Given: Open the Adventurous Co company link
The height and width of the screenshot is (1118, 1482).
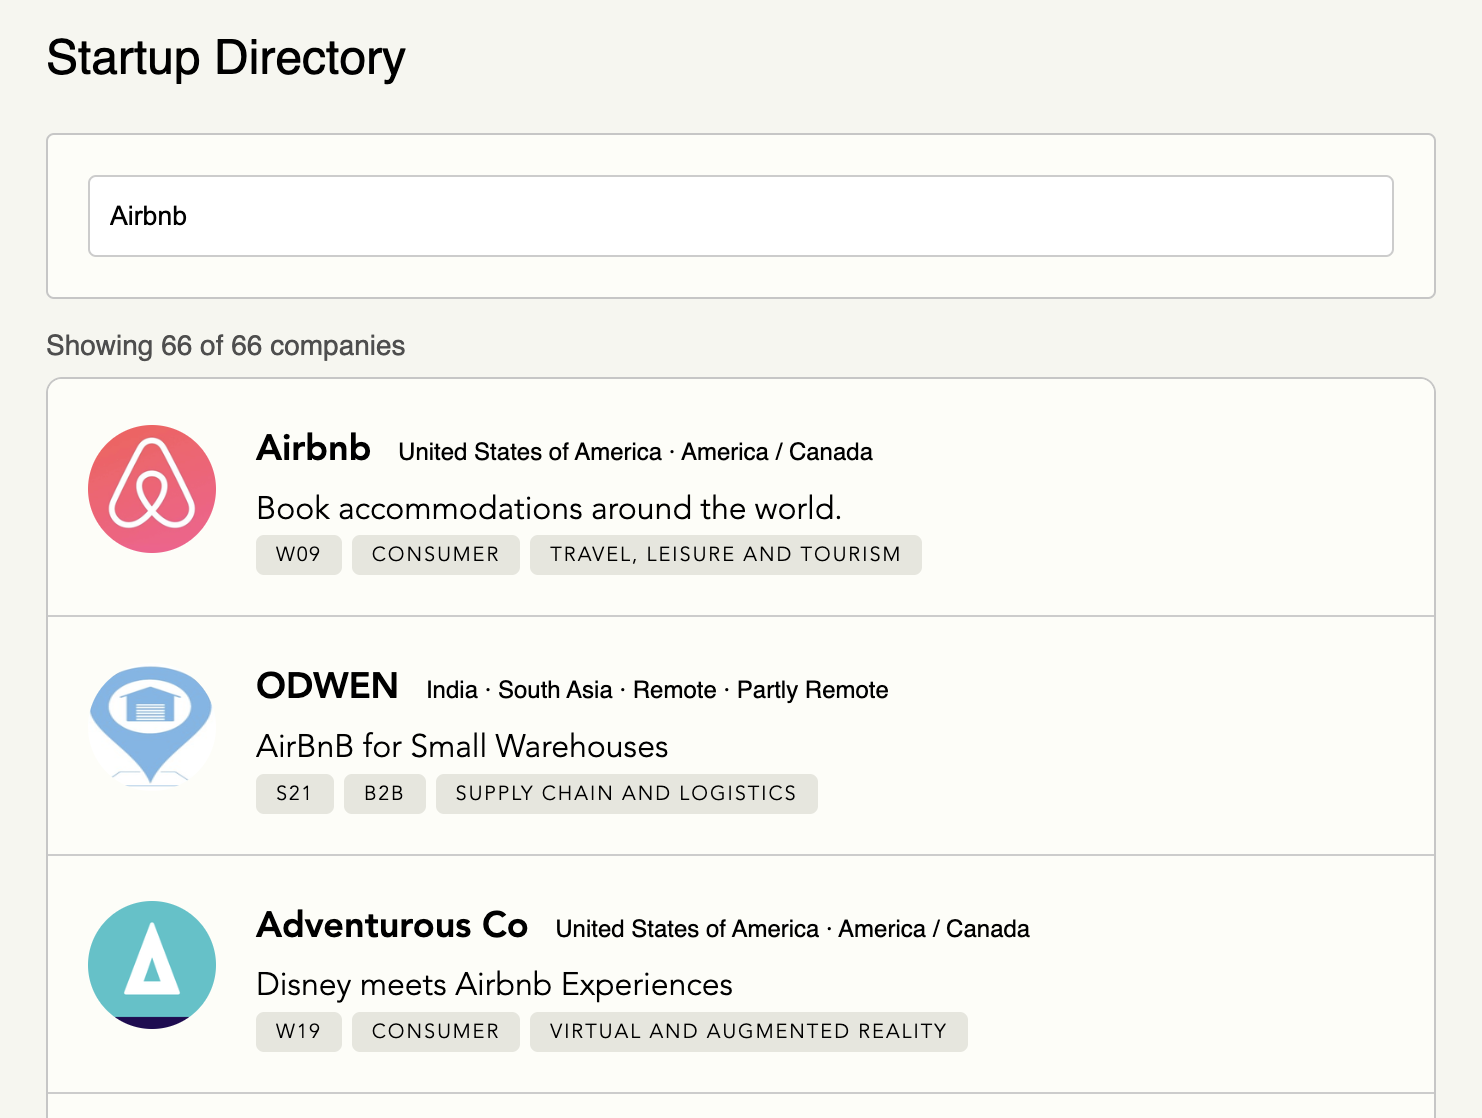Looking at the screenshot, I should 392,925.
